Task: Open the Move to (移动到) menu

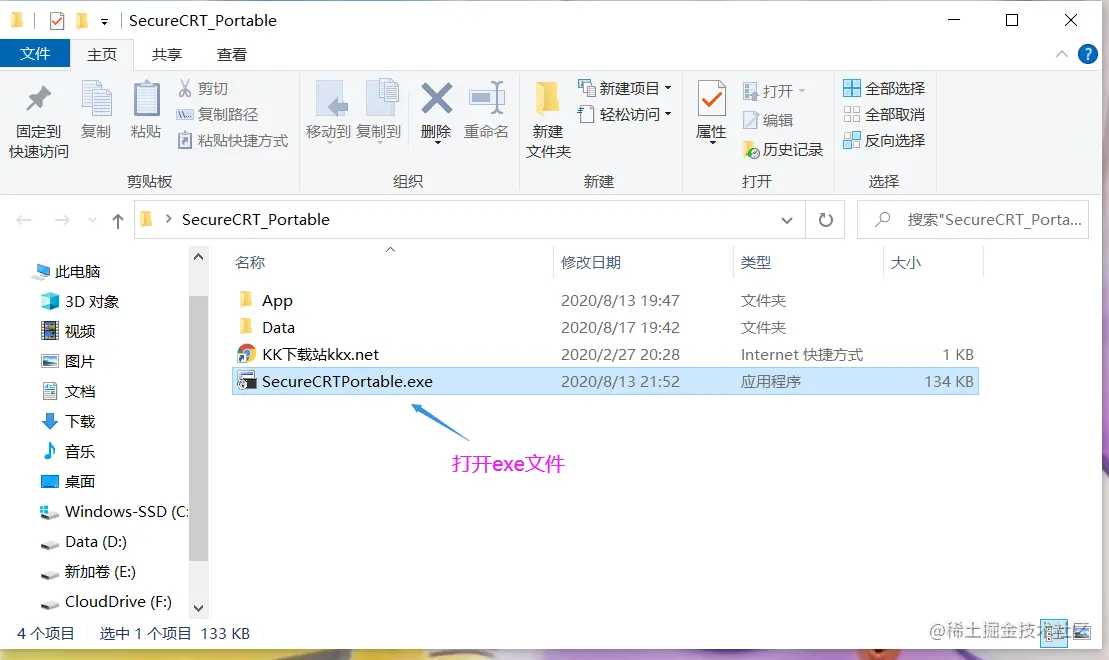Action: [x=328, y=112]
